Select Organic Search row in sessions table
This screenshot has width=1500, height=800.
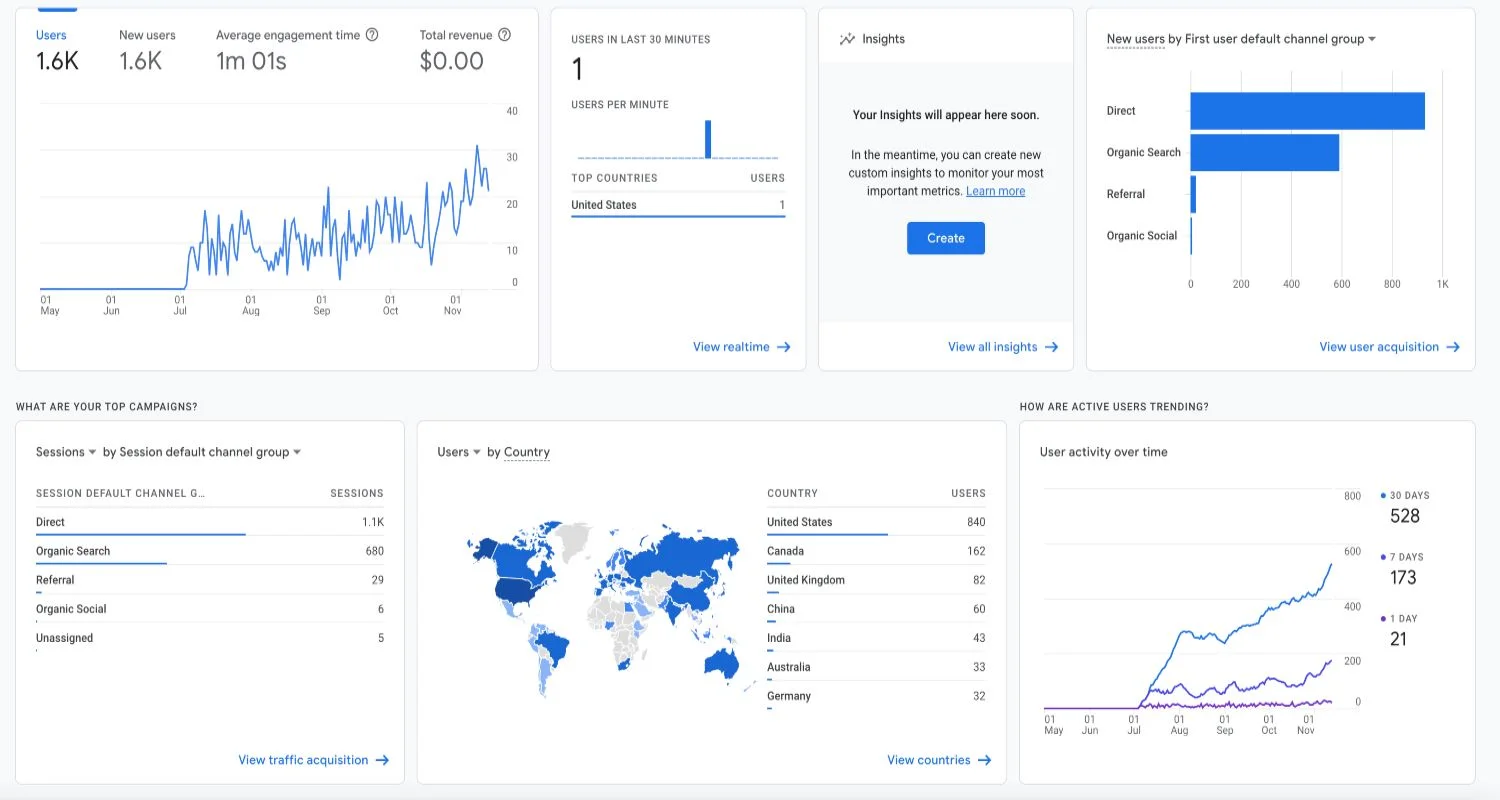[209, 551]
